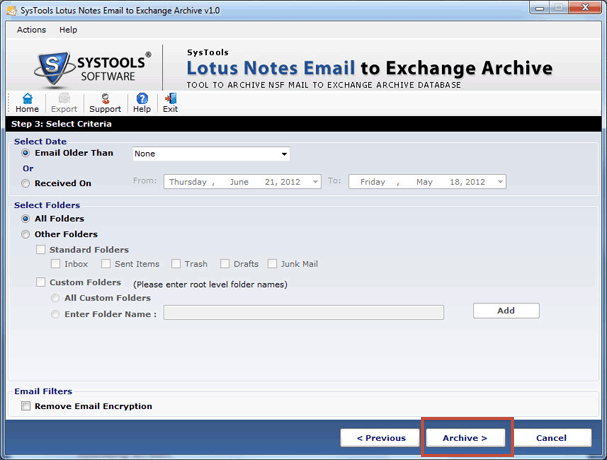Select the All Custom Folders radio button
This screenshot has height=460, width=607.
[55, 298]
